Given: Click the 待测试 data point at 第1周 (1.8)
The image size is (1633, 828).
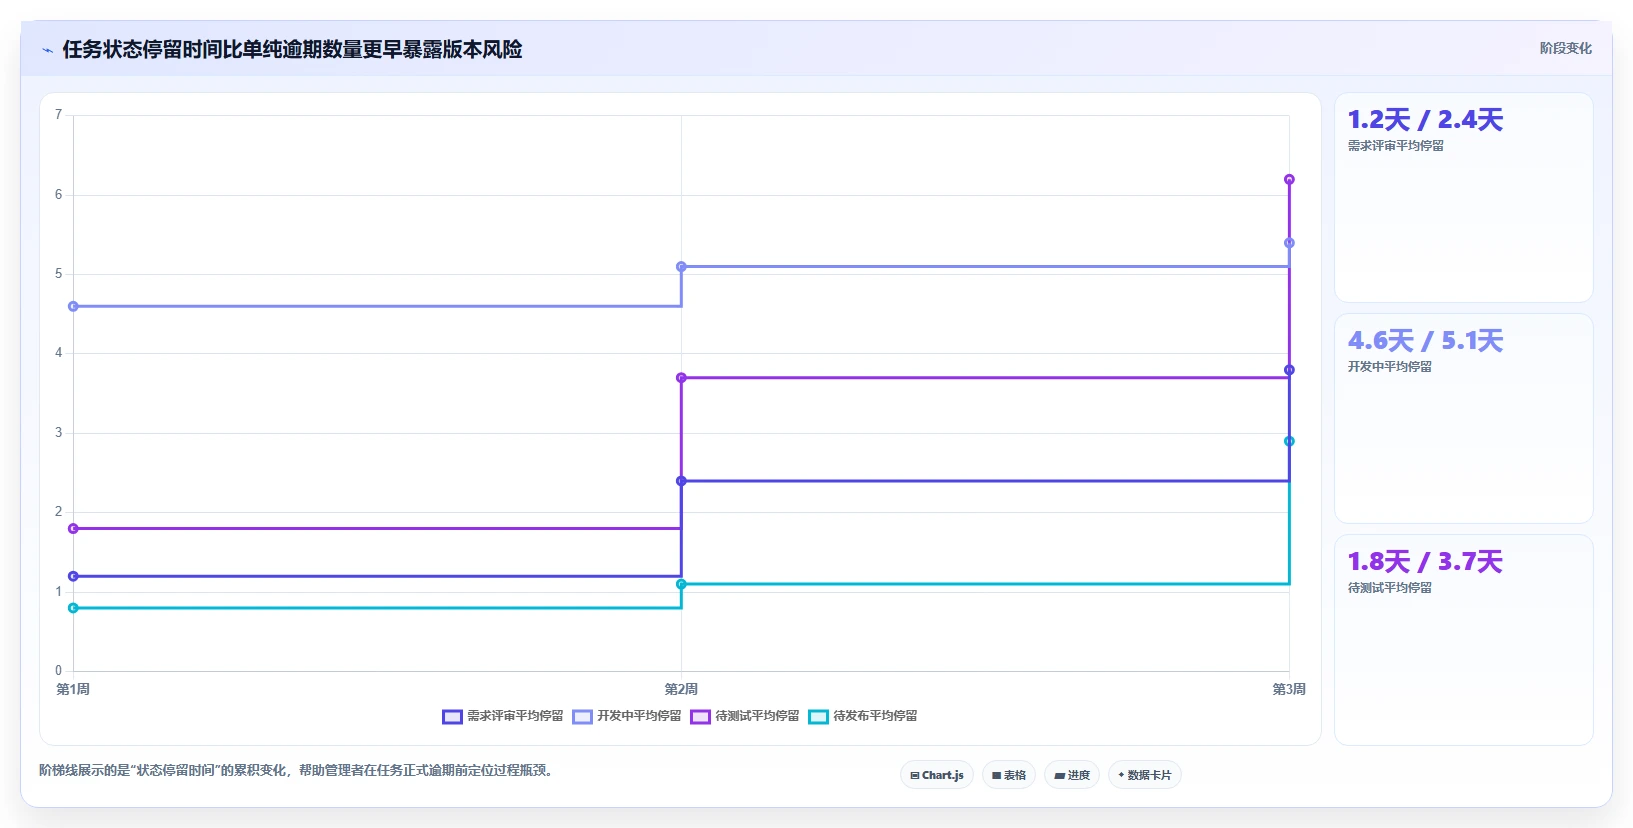Looking at the screenshot, I should pos(73,528).
